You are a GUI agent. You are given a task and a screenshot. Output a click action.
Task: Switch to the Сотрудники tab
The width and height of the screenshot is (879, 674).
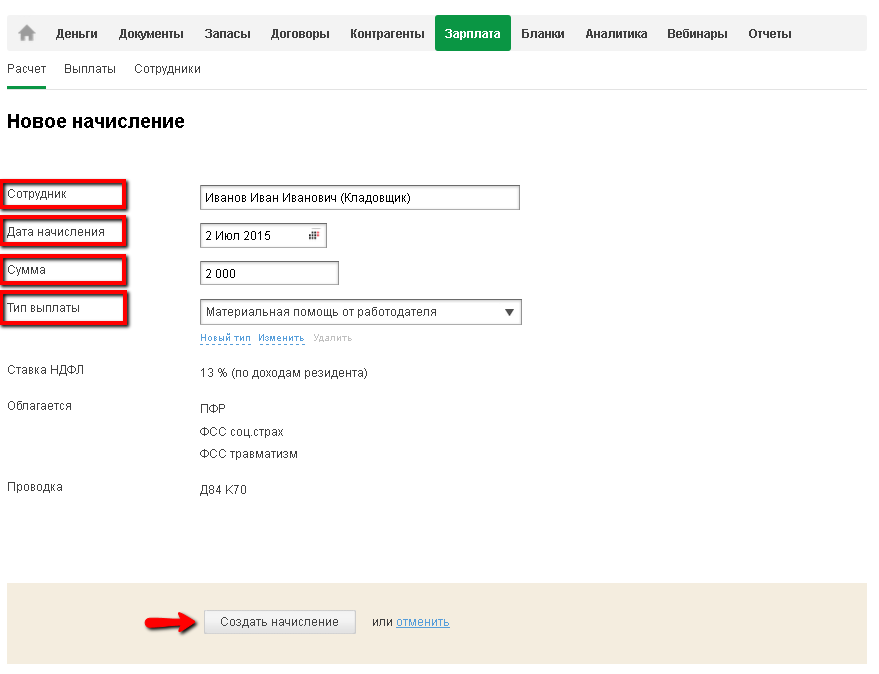[167, 69]
